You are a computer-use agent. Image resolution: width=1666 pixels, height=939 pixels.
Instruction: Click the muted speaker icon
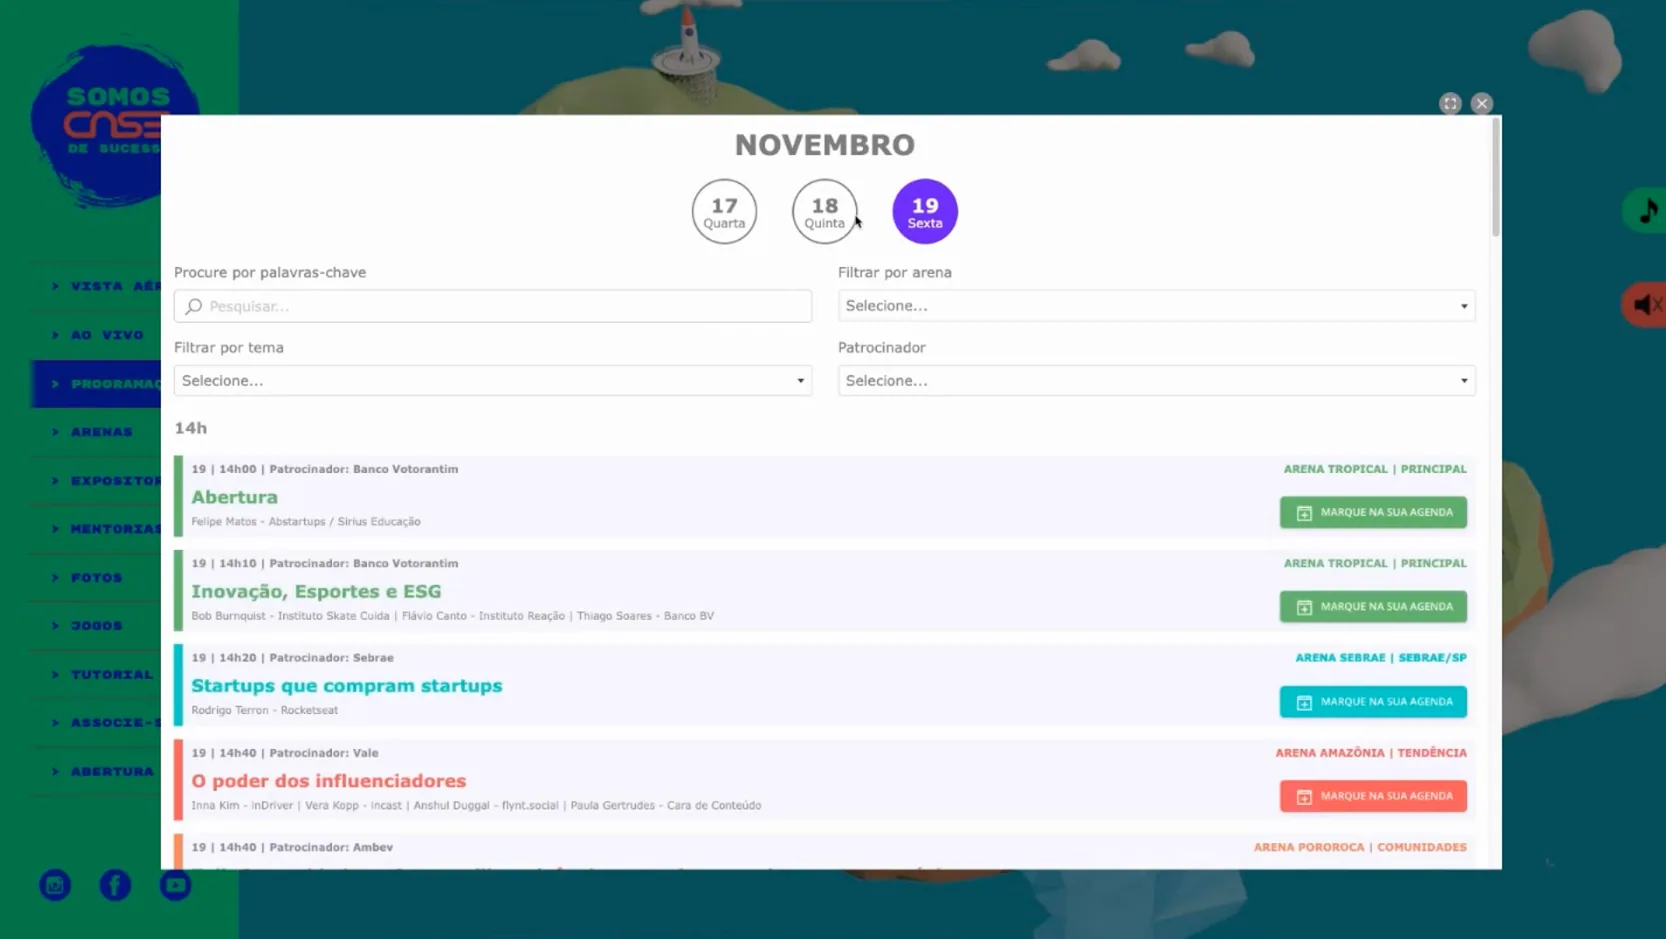(1646, 304)
